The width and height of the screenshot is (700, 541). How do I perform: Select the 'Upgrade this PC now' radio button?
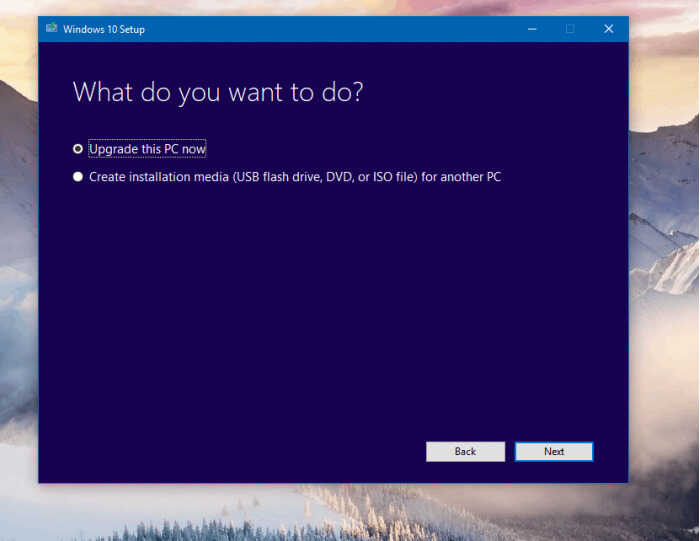(78, 149)
